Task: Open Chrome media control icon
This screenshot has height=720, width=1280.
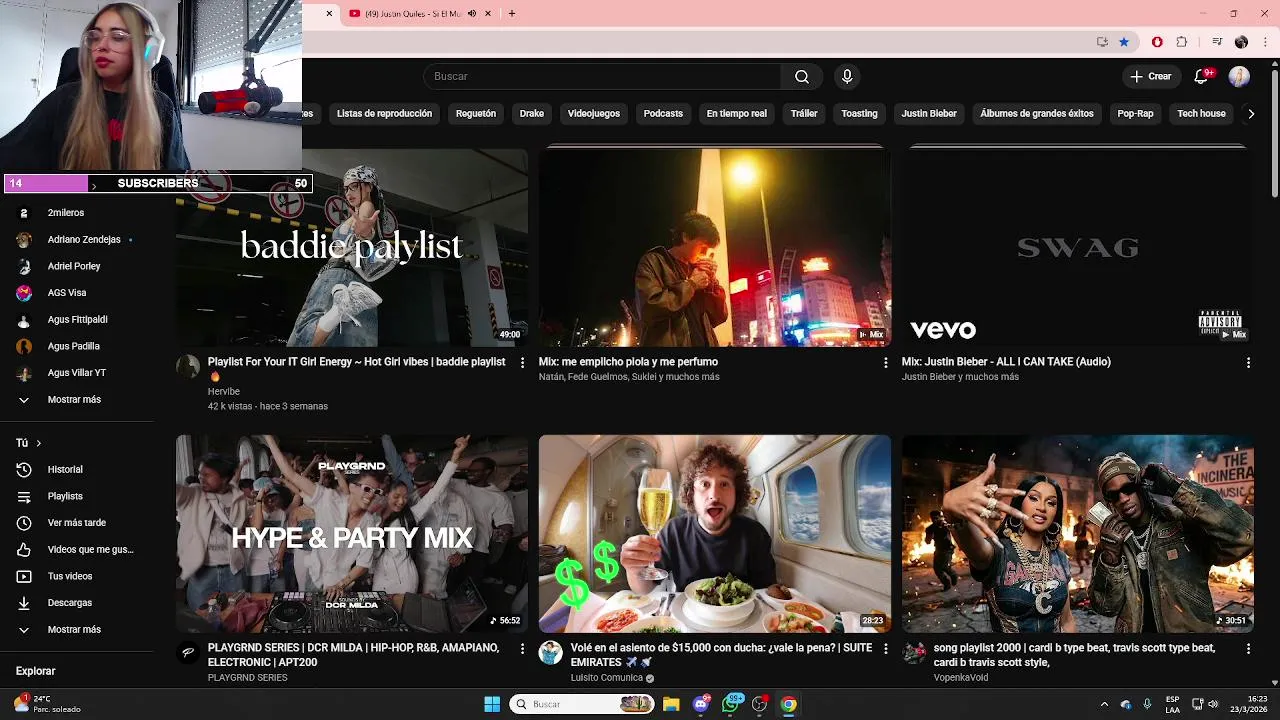Action: pos(1217,42)
